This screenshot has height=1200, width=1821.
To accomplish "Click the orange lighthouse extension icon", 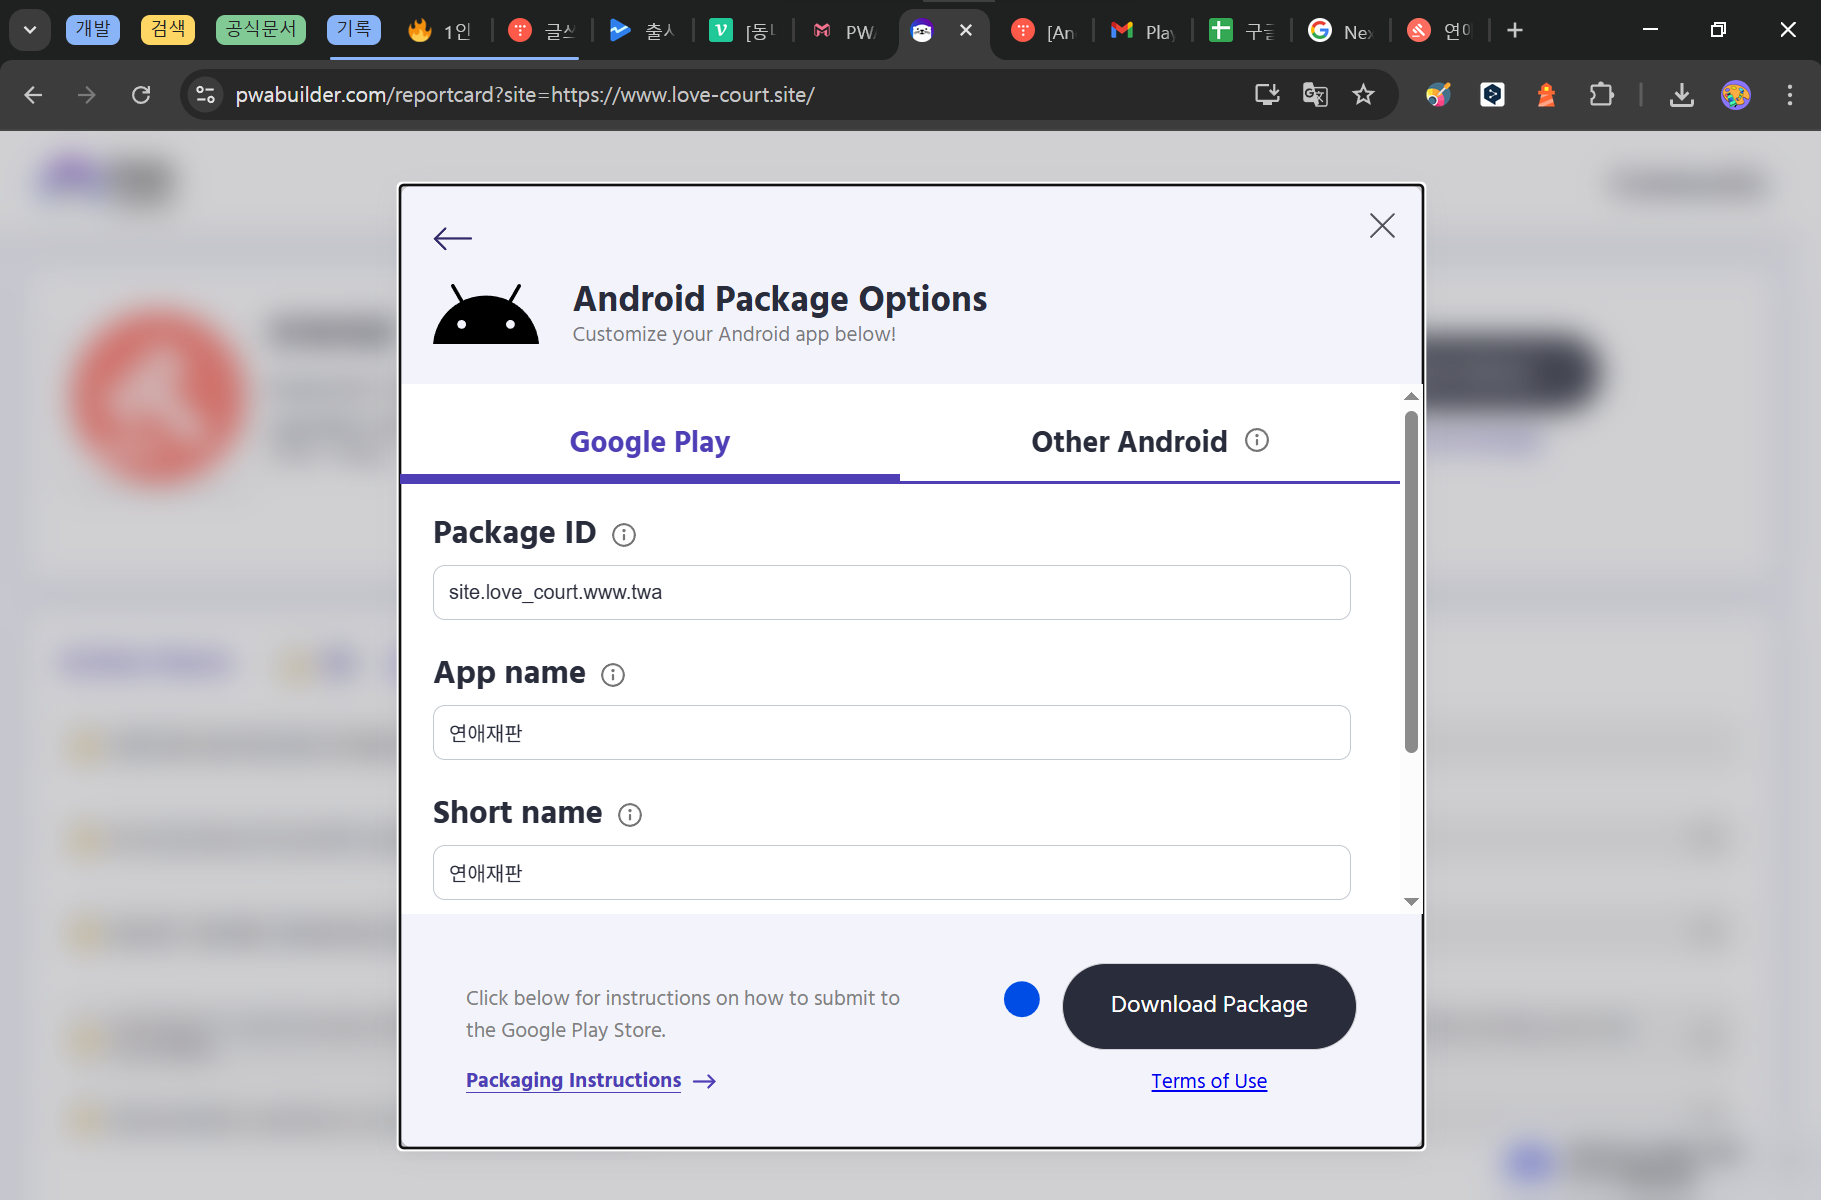I will [x=1546, y=95].
